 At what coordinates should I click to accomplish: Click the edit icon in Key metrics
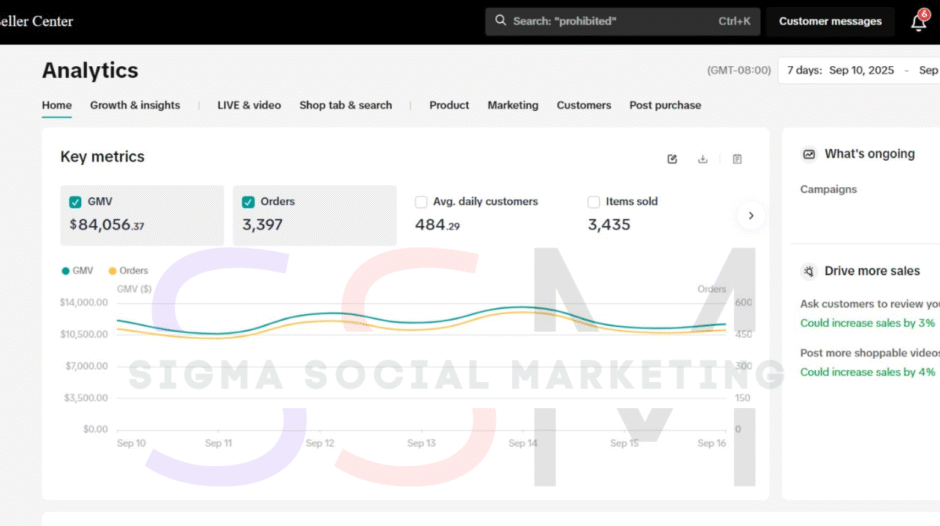(672, 159)
